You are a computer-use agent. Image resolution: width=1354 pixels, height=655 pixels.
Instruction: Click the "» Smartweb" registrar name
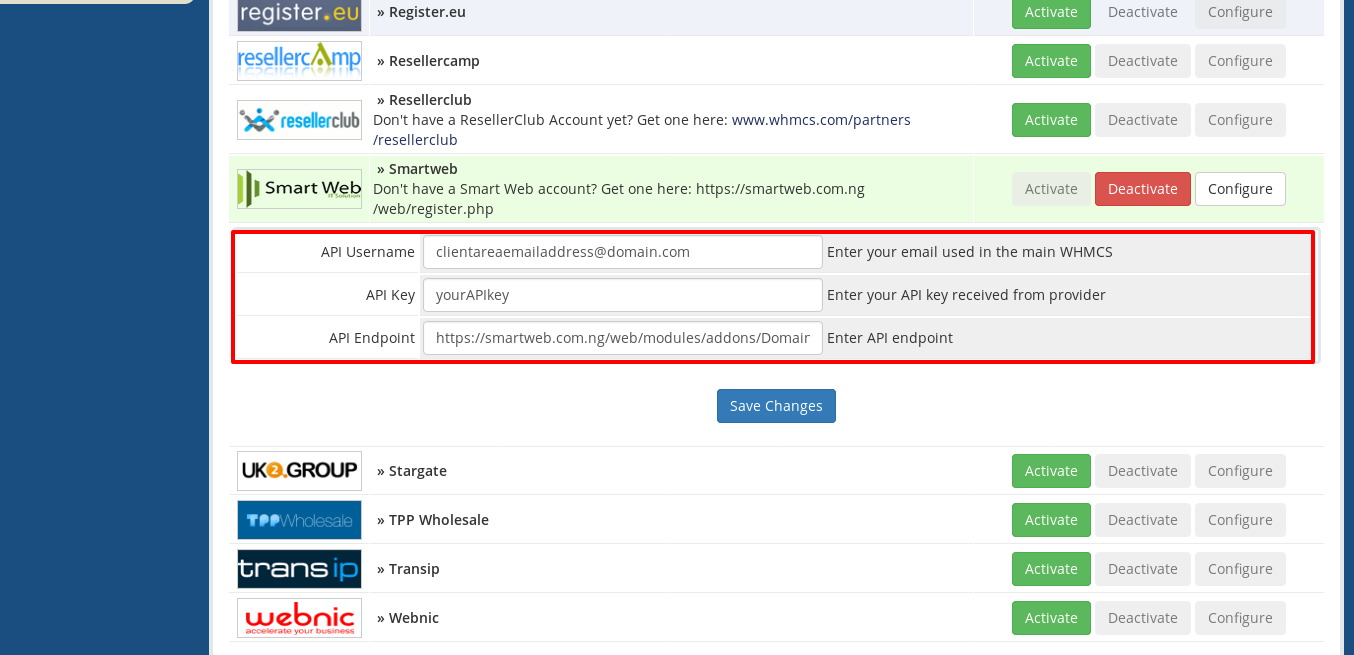(x=417, y=169)
